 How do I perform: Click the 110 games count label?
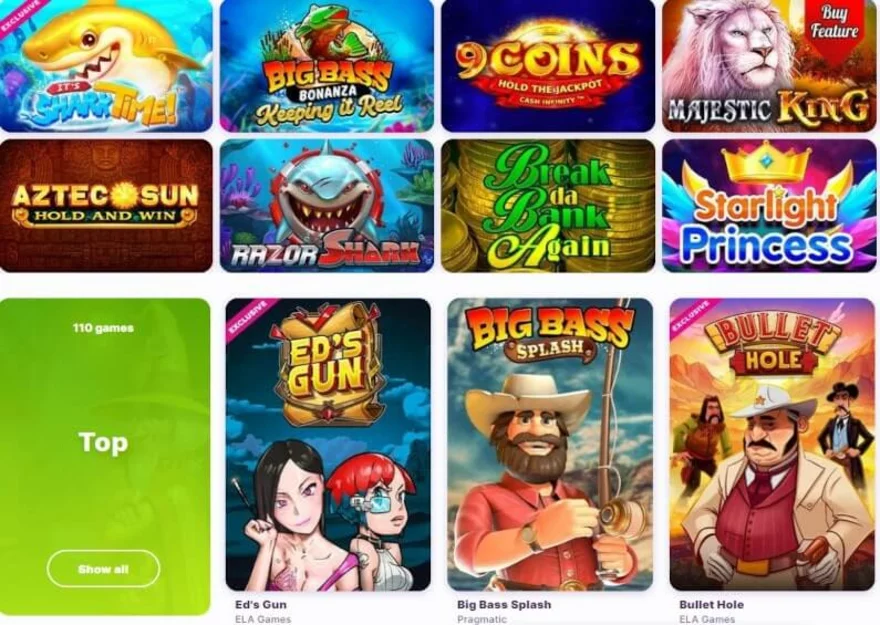pos(103,328)
